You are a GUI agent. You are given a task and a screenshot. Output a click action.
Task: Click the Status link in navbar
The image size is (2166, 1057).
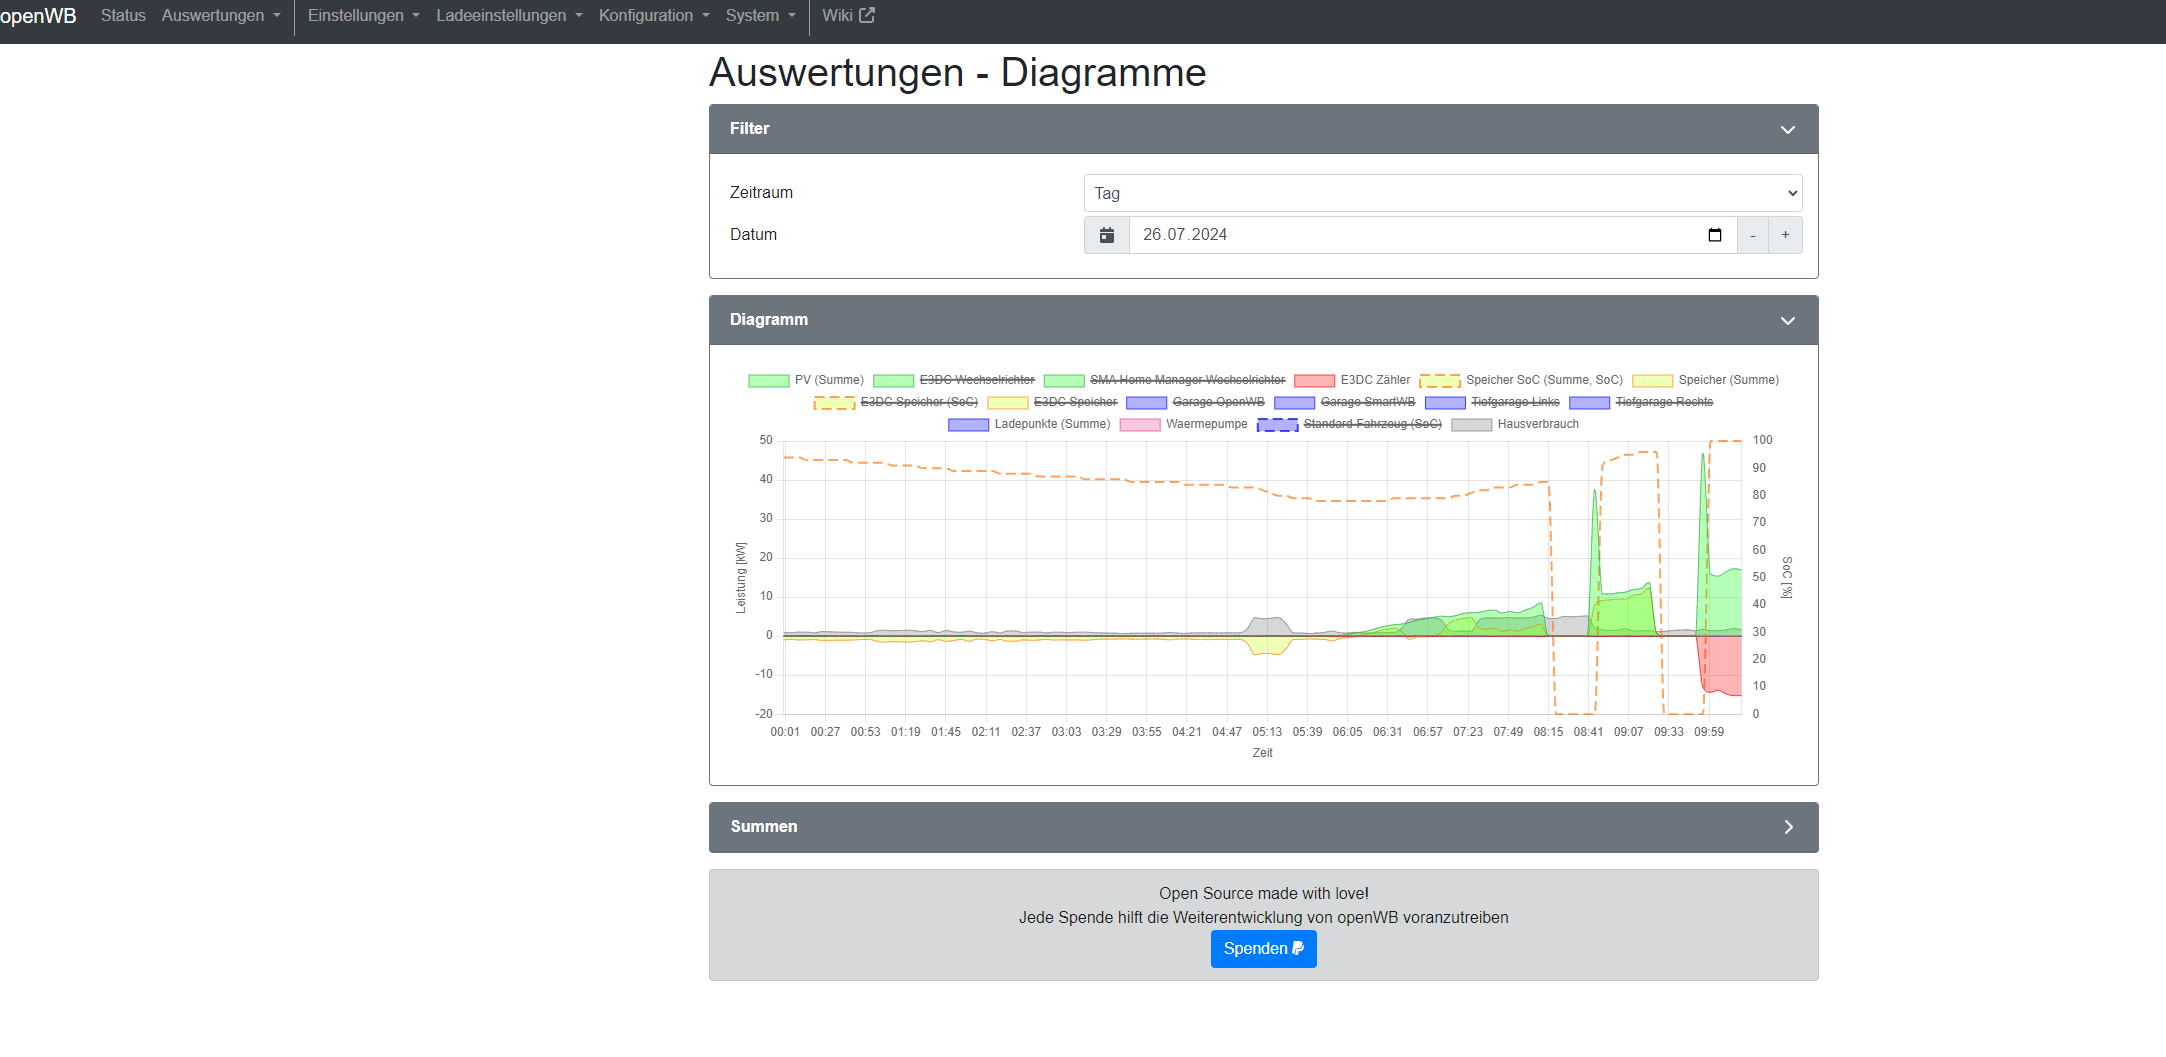[123, 16]
